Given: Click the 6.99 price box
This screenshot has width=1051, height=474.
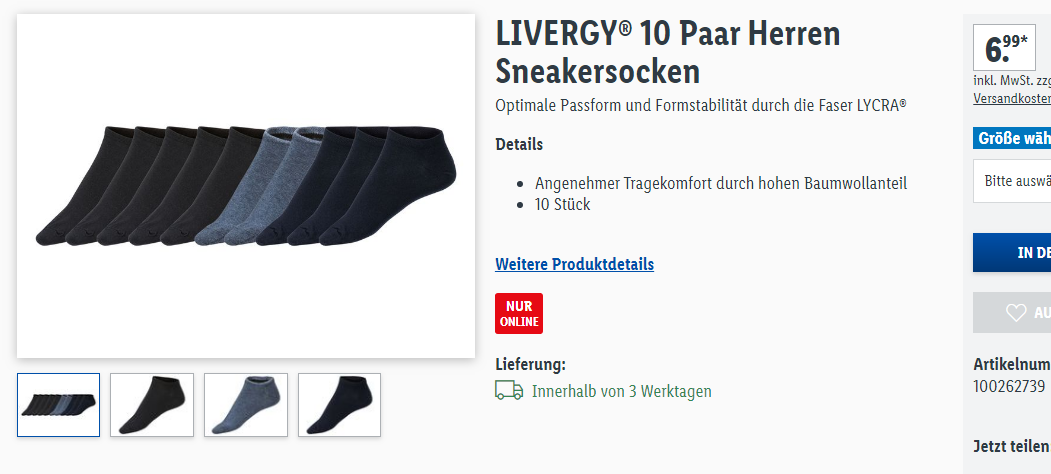Looking at the screenshot, I should point(1004,48).
